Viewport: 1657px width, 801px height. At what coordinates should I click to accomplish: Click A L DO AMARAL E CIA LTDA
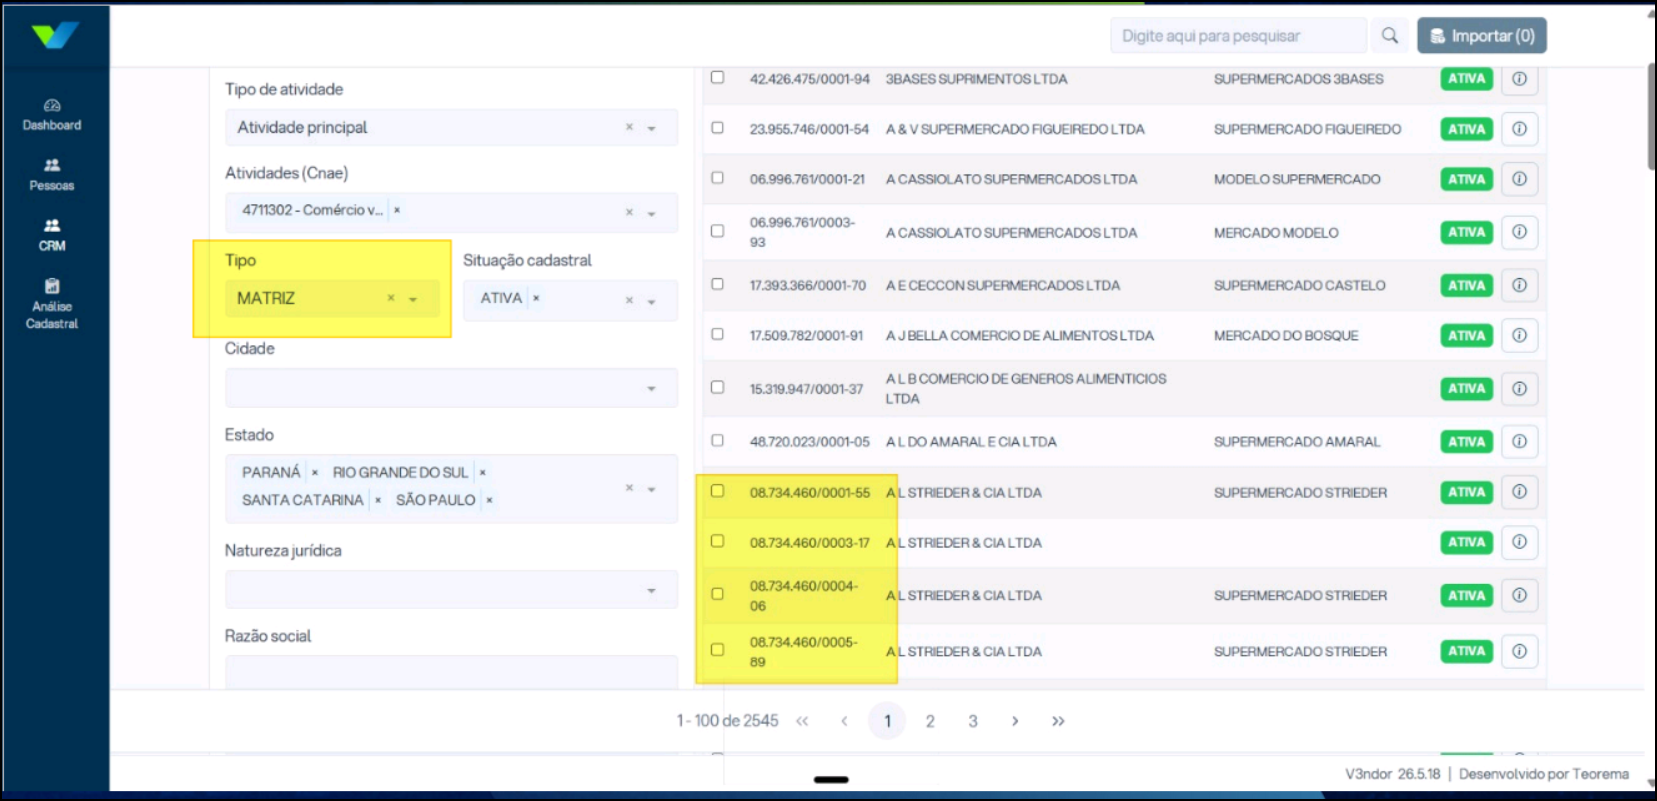click(971, 441)
